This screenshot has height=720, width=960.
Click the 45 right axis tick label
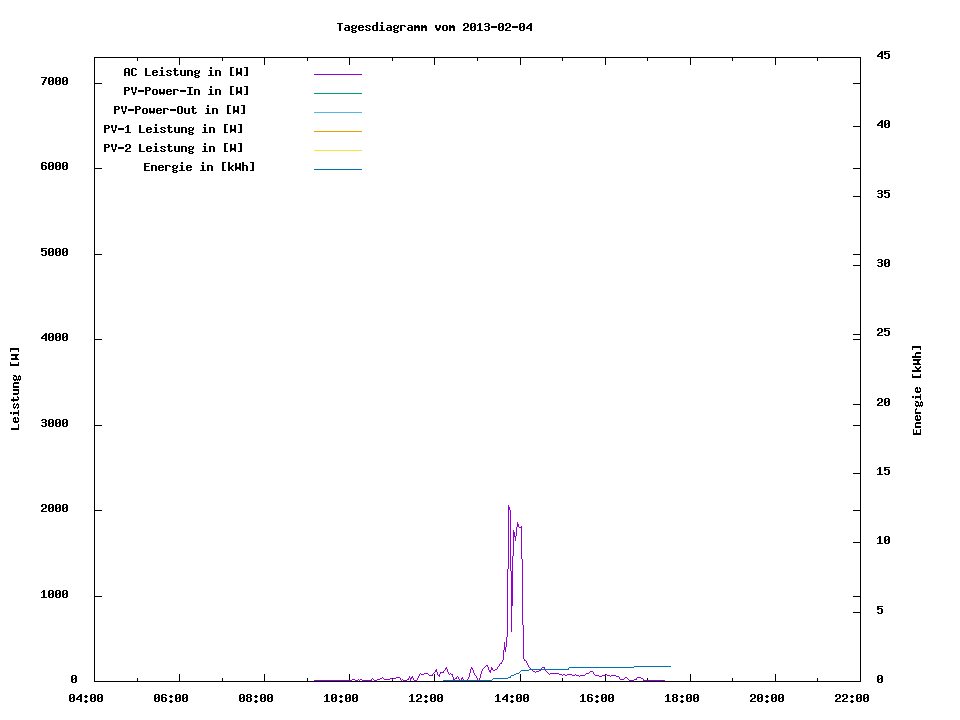(883, 55)
